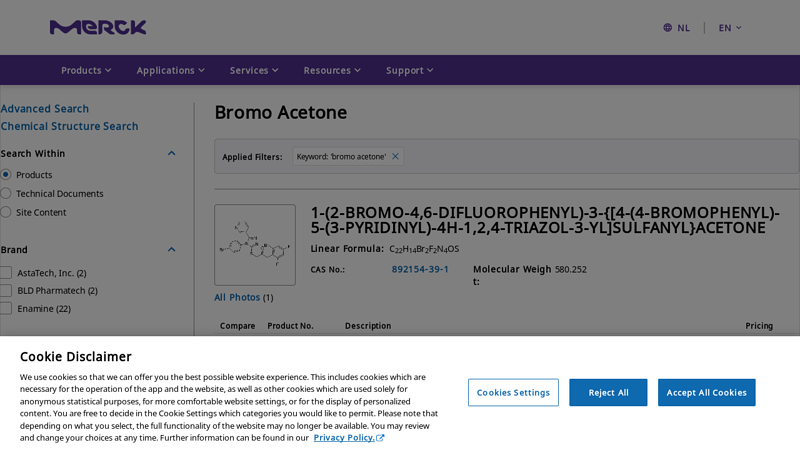Click the Cookies Settings button
The width and height of the screenshot is (800, 450).
coord(513,392)
